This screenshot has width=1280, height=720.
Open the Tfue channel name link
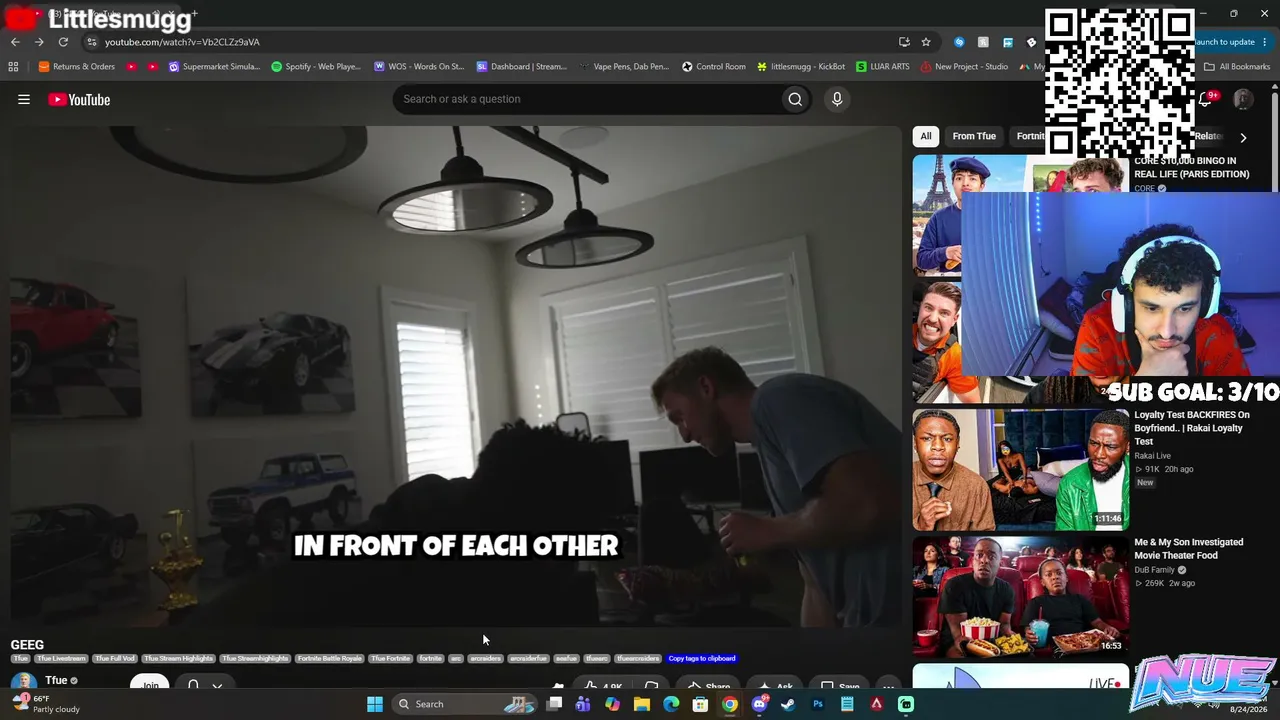[x=56, y=680]
